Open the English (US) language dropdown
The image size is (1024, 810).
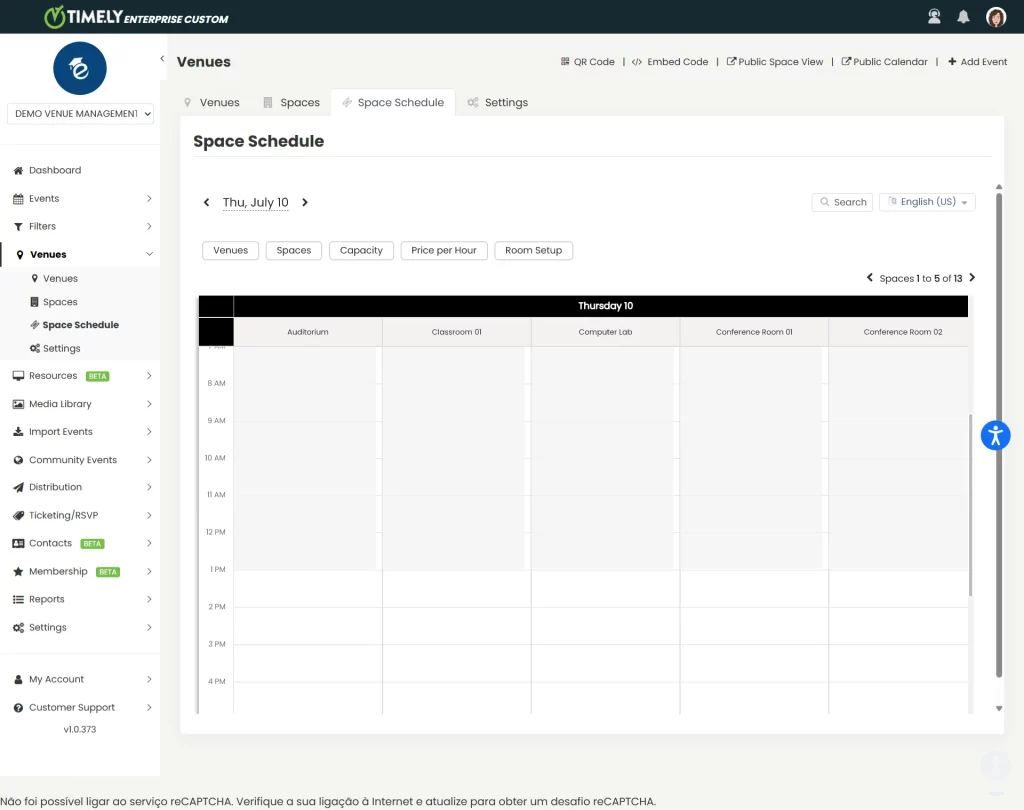(927, 202)
